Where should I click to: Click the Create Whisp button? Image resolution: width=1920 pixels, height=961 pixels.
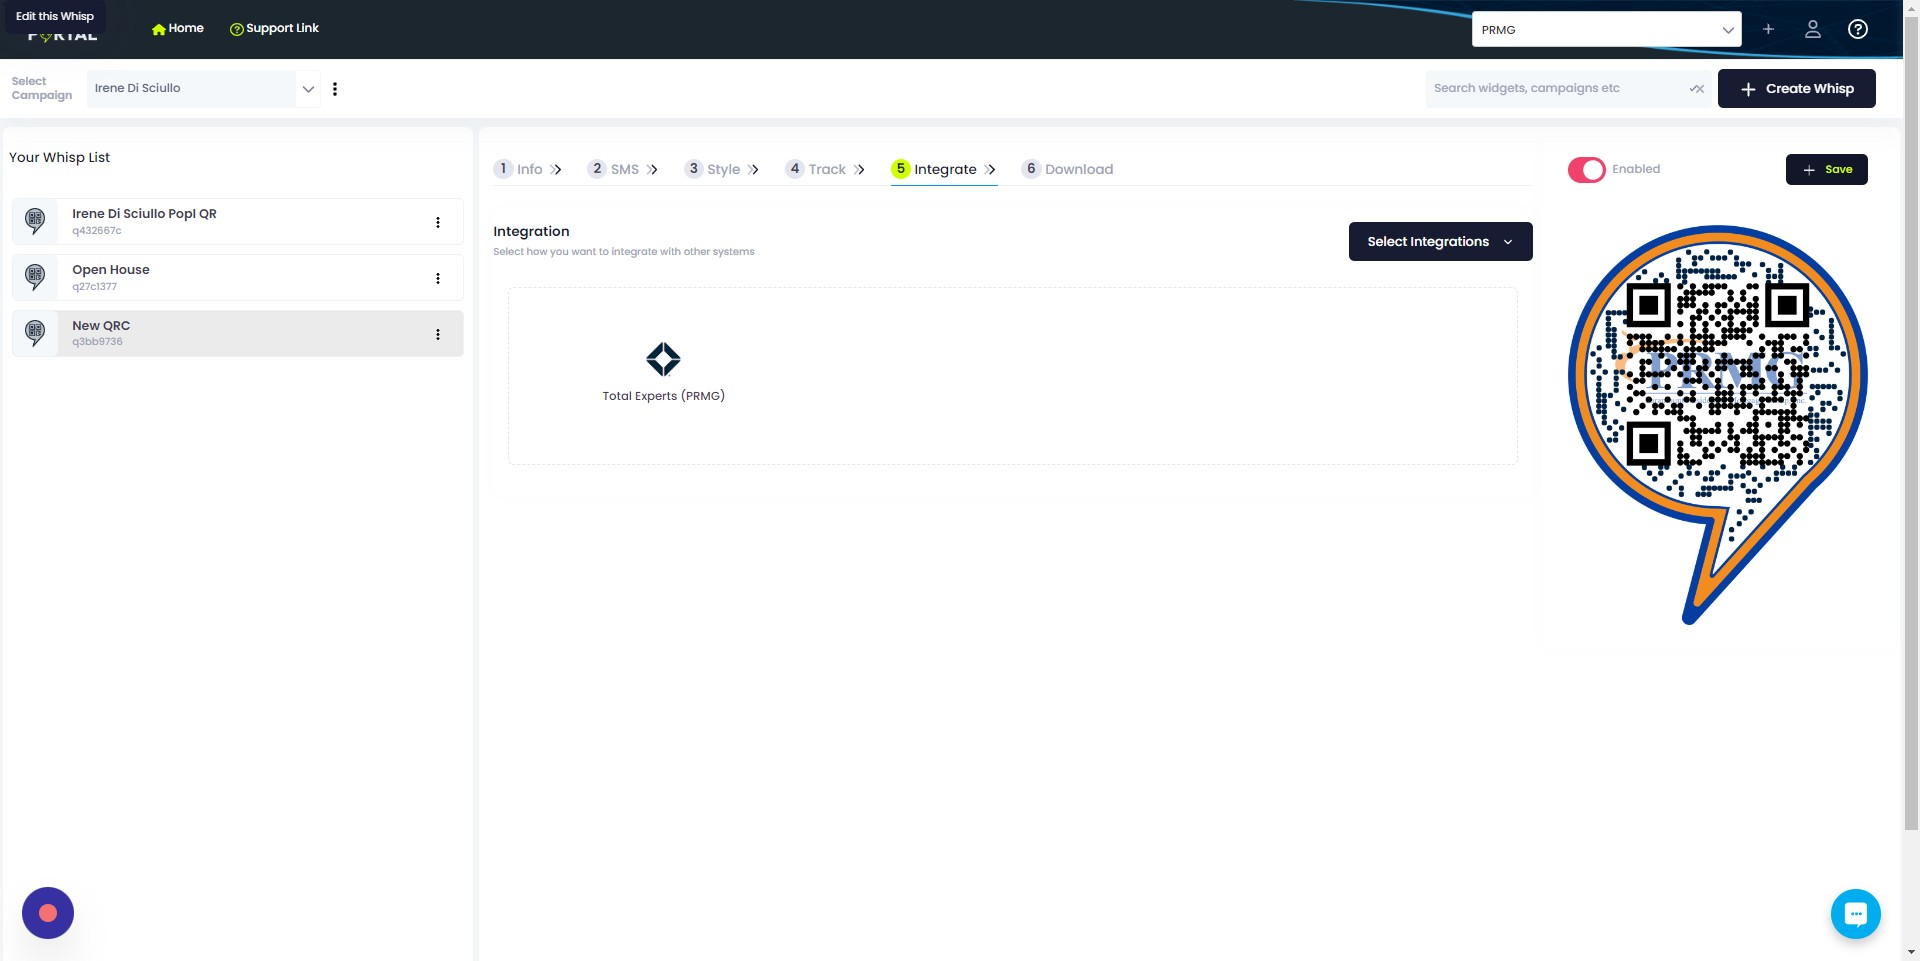[1796, 88]
